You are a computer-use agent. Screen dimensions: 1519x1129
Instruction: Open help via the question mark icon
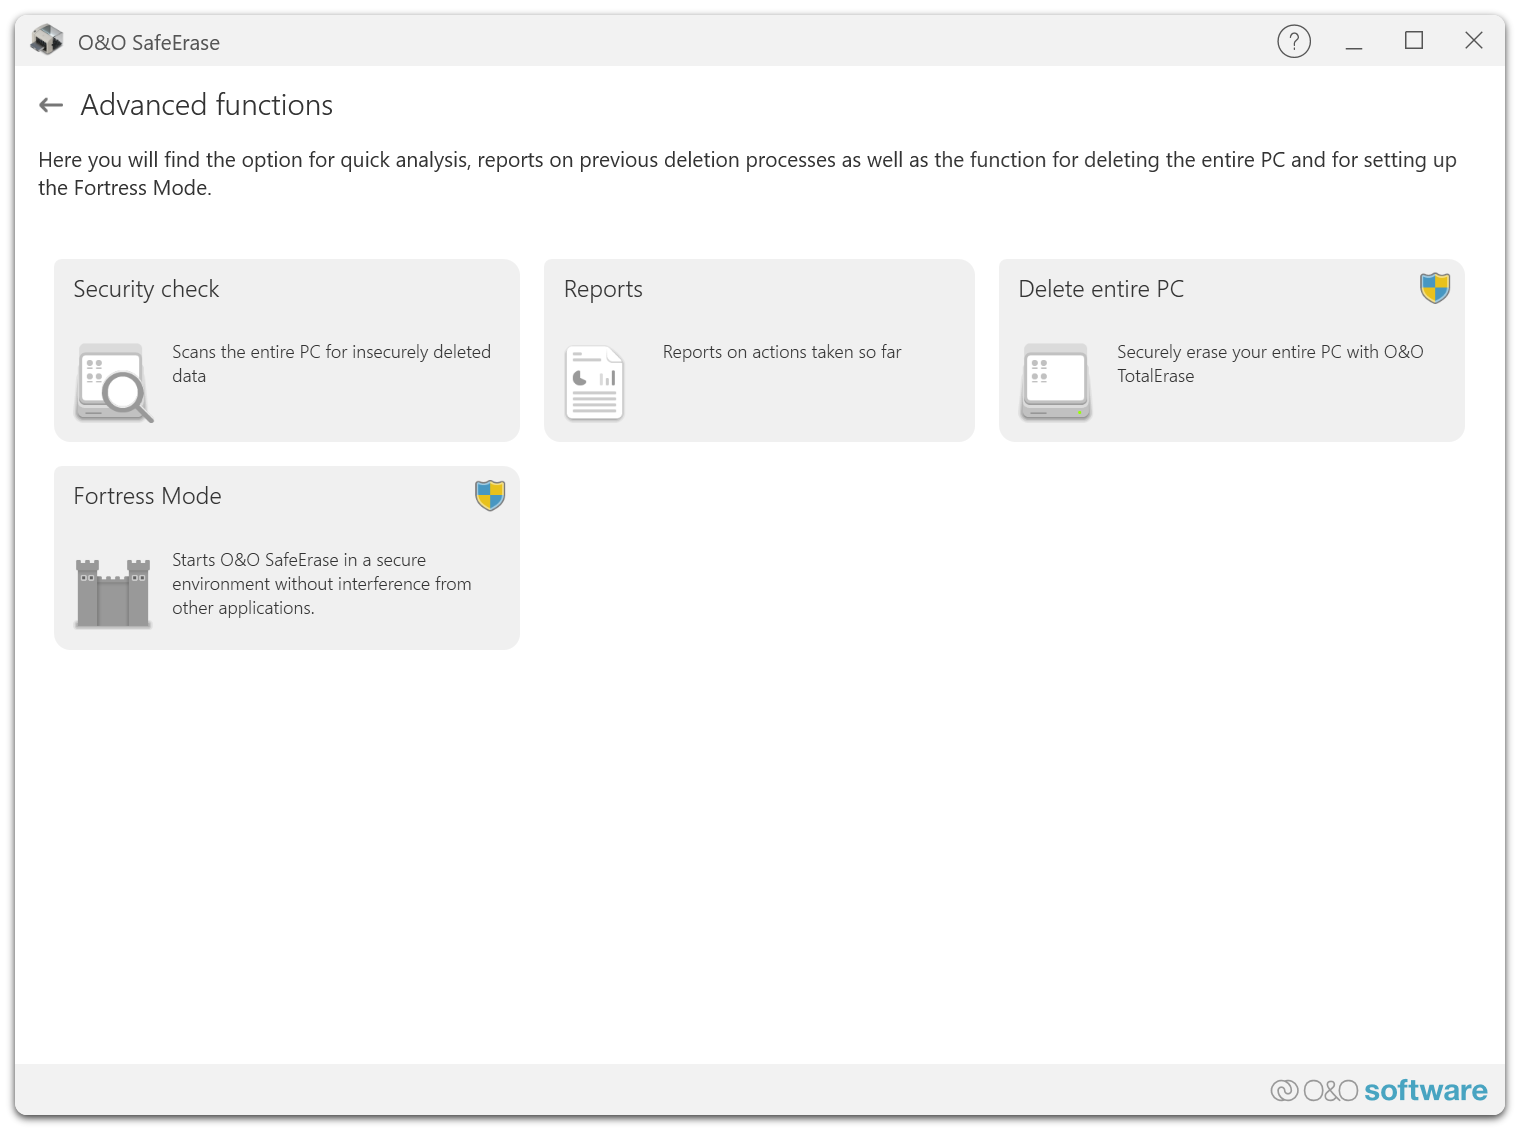click(x=1293, y=41)
